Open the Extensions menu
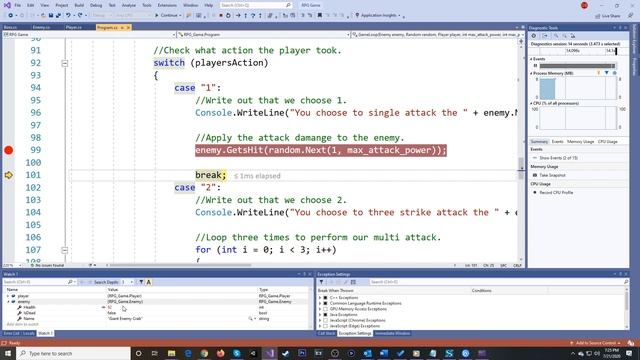Screen dimensions: 640x360 167,5
